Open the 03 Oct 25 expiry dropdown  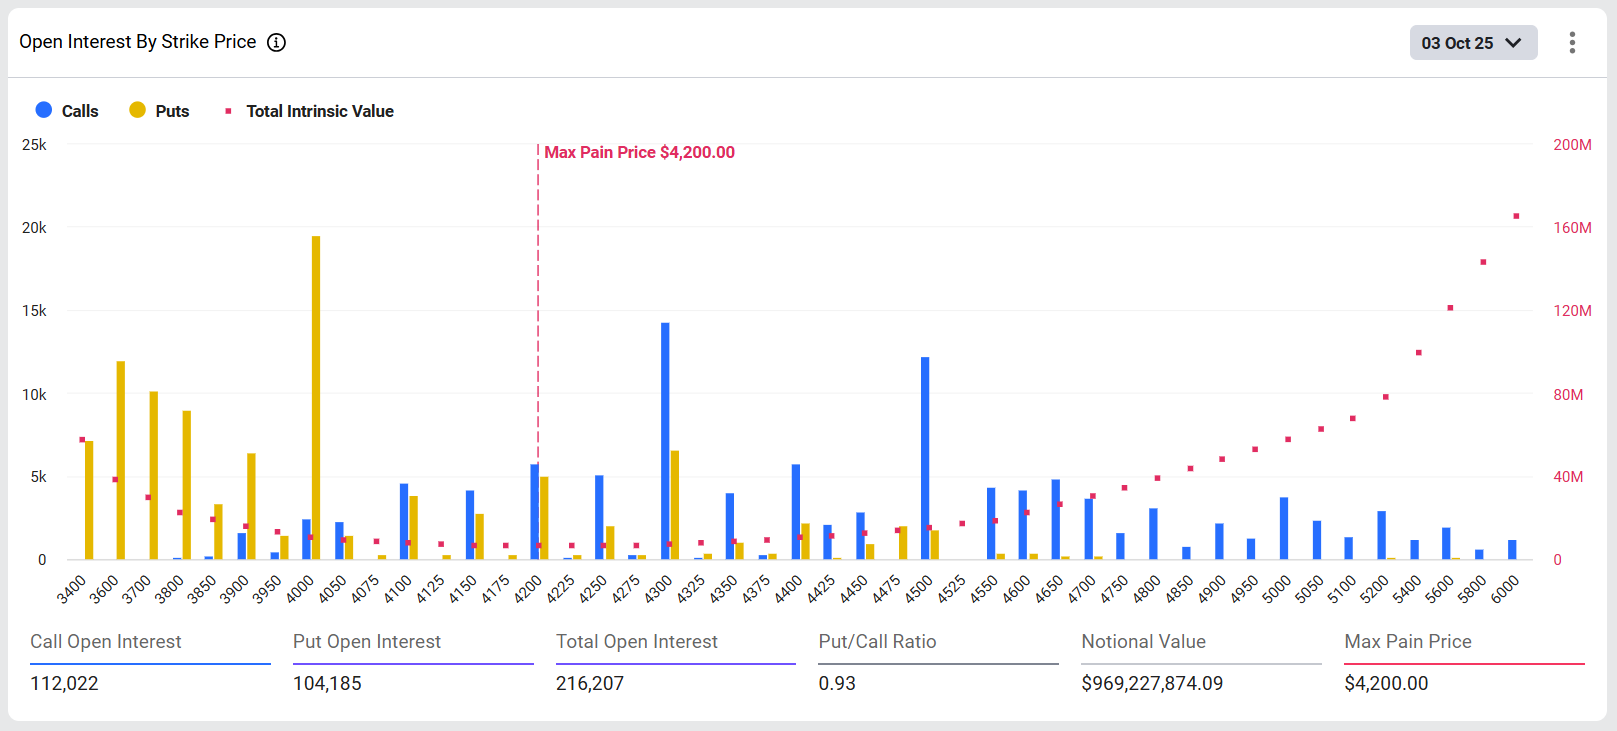click(x=1472, y=43)
